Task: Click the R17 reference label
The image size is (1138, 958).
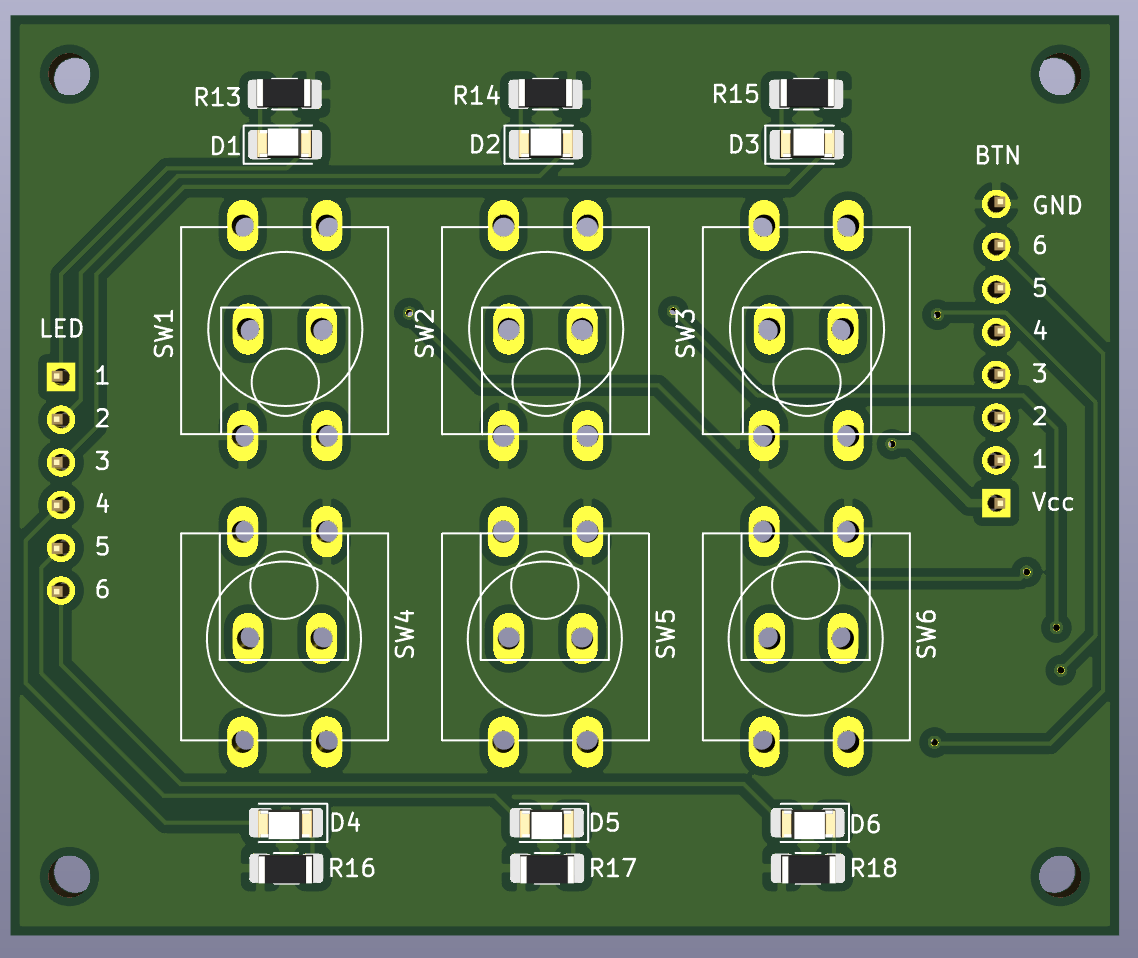Action: [x=613, y=868]
